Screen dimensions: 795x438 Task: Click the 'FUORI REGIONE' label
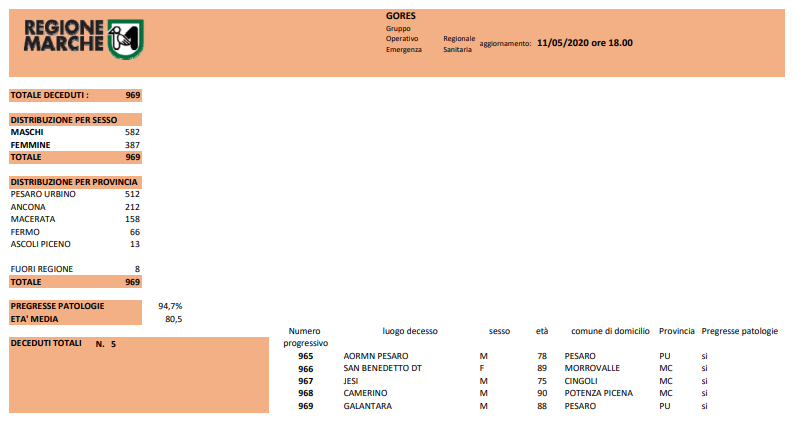tap(42, 269)
